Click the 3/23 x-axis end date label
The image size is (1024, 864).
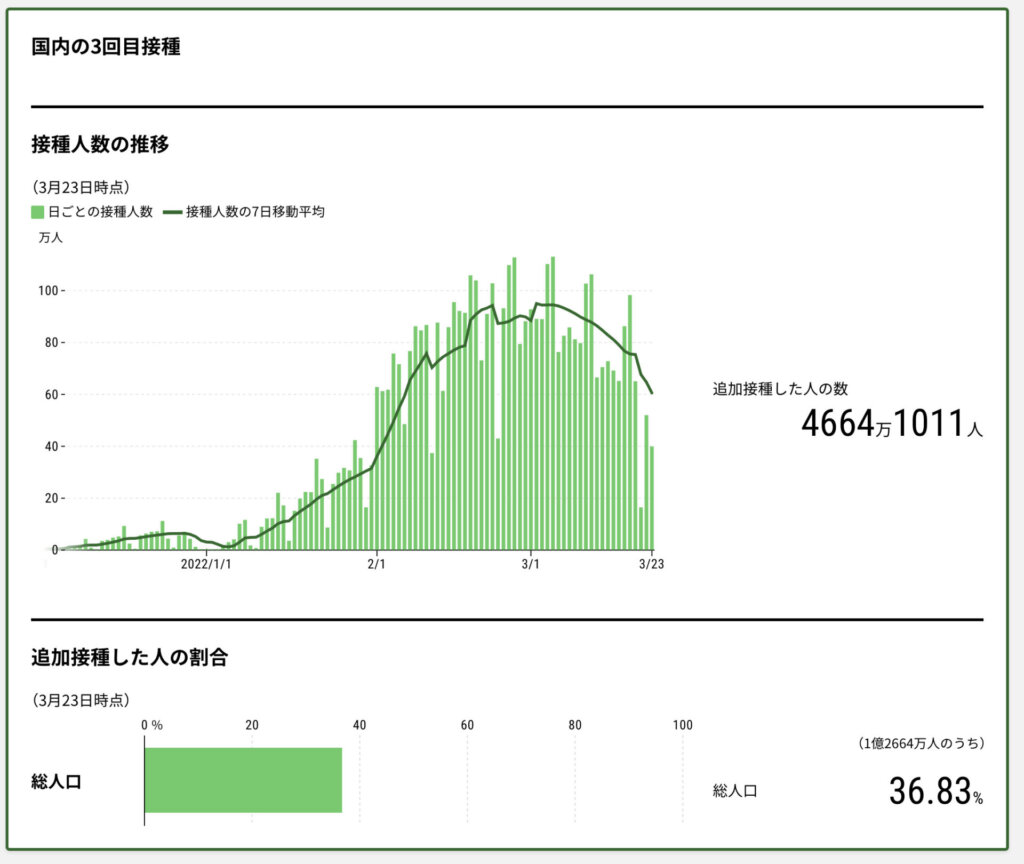coord(652,565)
